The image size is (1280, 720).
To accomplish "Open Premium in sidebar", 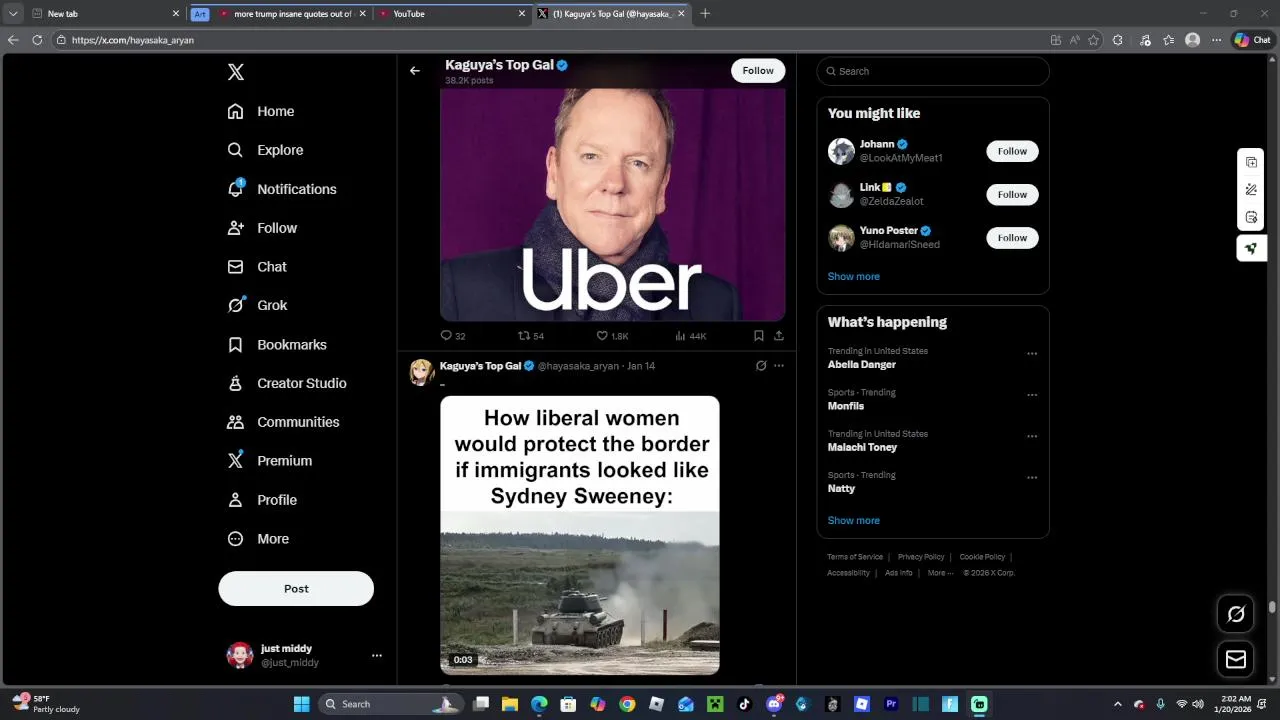I will (x=270, y=461).
